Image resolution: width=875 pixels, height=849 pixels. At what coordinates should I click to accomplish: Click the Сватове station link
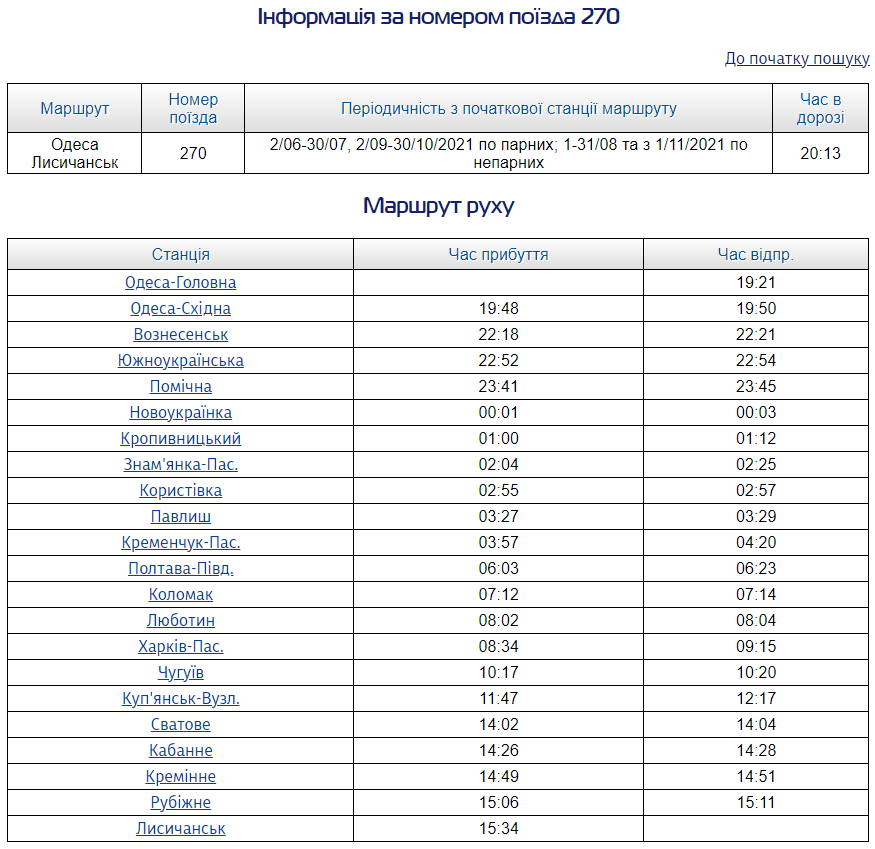[x=181, y=725]
